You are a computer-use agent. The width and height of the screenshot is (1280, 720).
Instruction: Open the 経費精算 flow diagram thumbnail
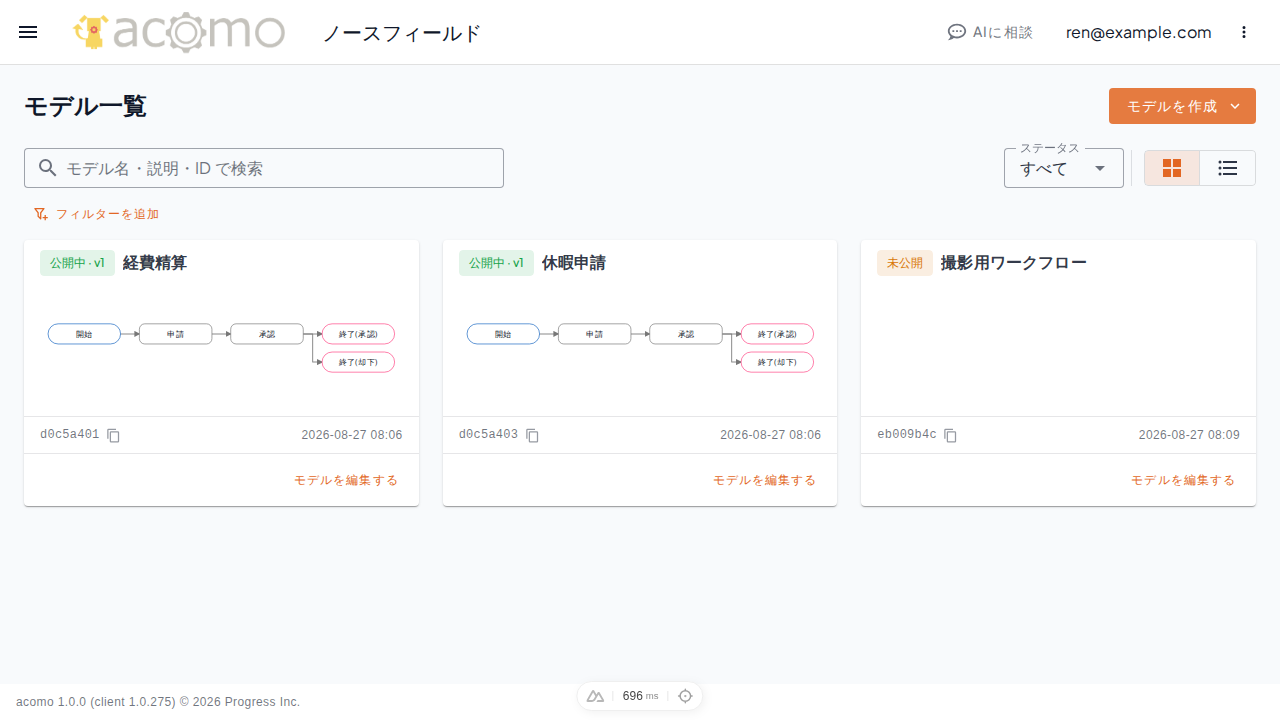[x=221, y=347]
